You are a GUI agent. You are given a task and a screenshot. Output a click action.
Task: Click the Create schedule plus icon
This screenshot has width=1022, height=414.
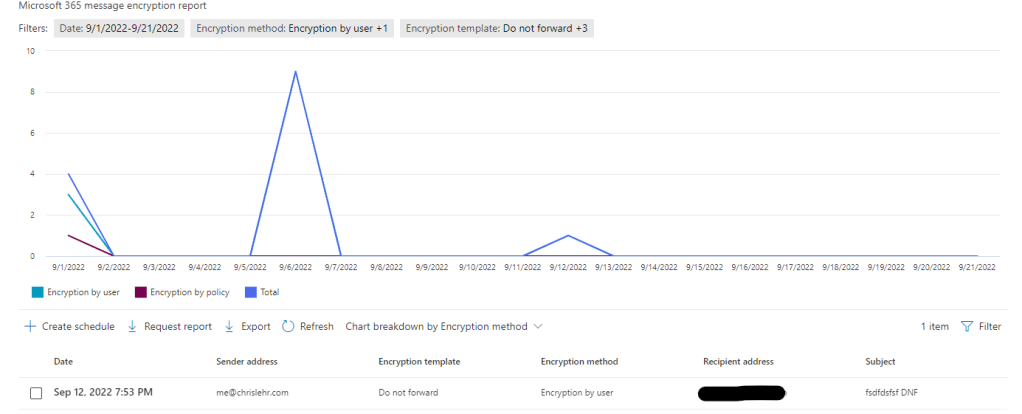tap(30, 326)
